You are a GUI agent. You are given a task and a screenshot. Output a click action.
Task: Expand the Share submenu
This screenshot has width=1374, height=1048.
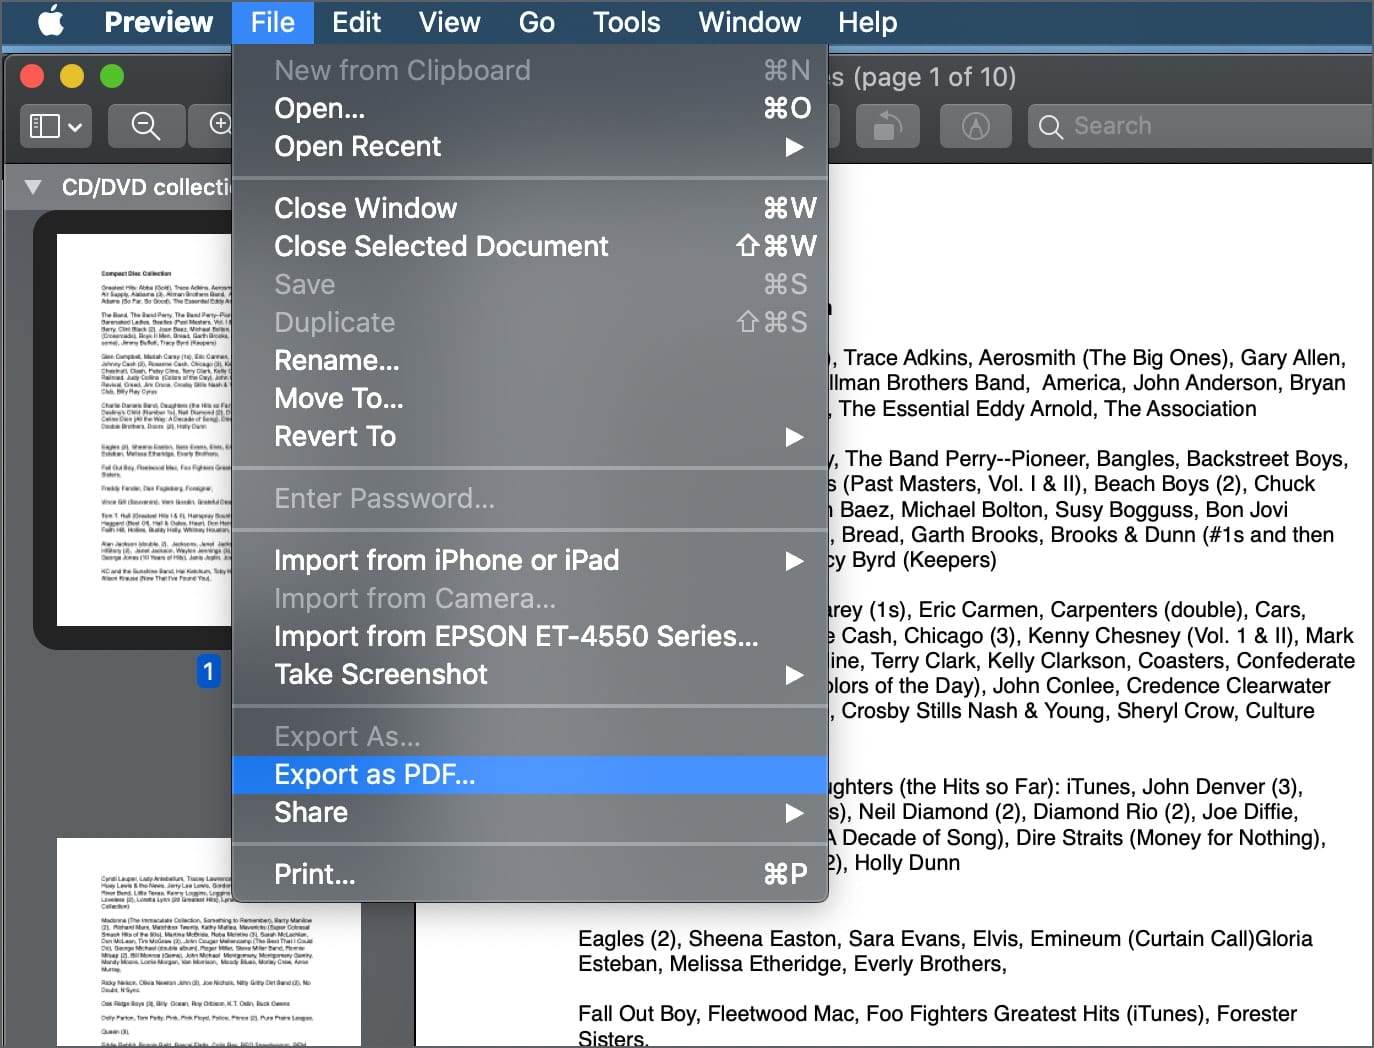click(530, 812)
